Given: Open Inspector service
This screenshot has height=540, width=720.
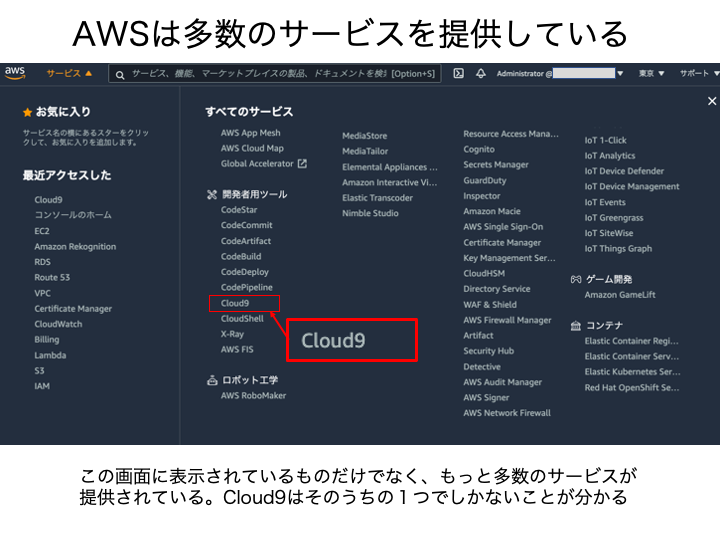Looking at the screenshot, I should click(482, 196).
